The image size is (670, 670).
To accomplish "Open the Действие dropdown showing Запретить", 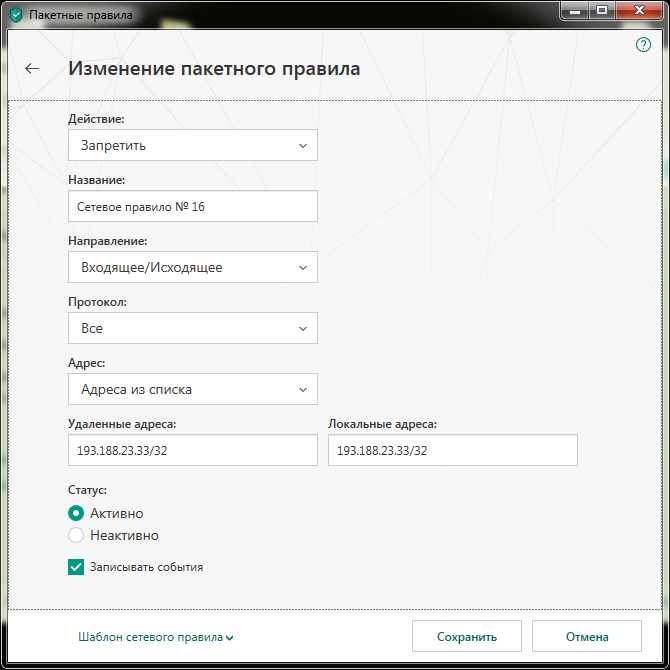I will pos(193,145).
